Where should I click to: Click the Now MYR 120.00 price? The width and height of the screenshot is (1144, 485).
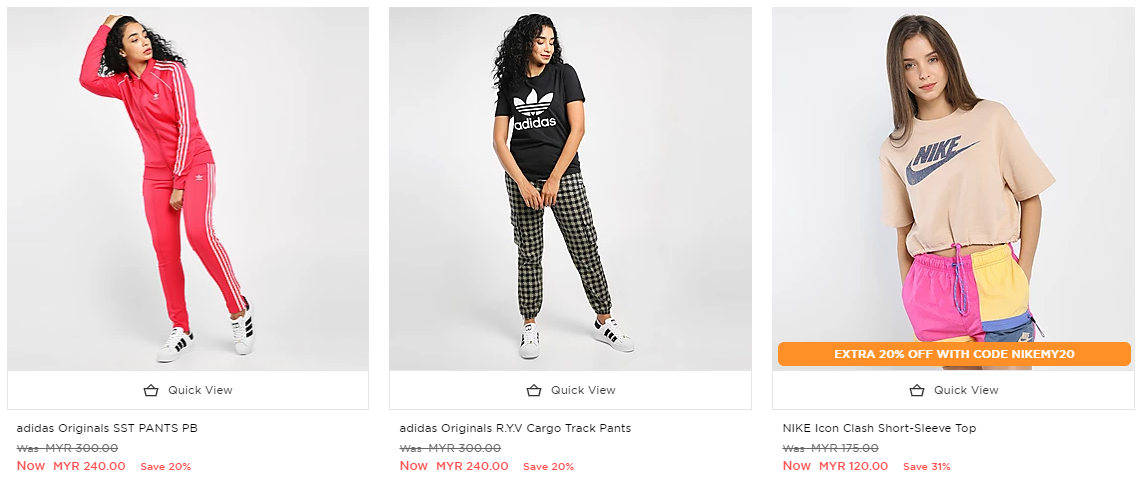835,466
